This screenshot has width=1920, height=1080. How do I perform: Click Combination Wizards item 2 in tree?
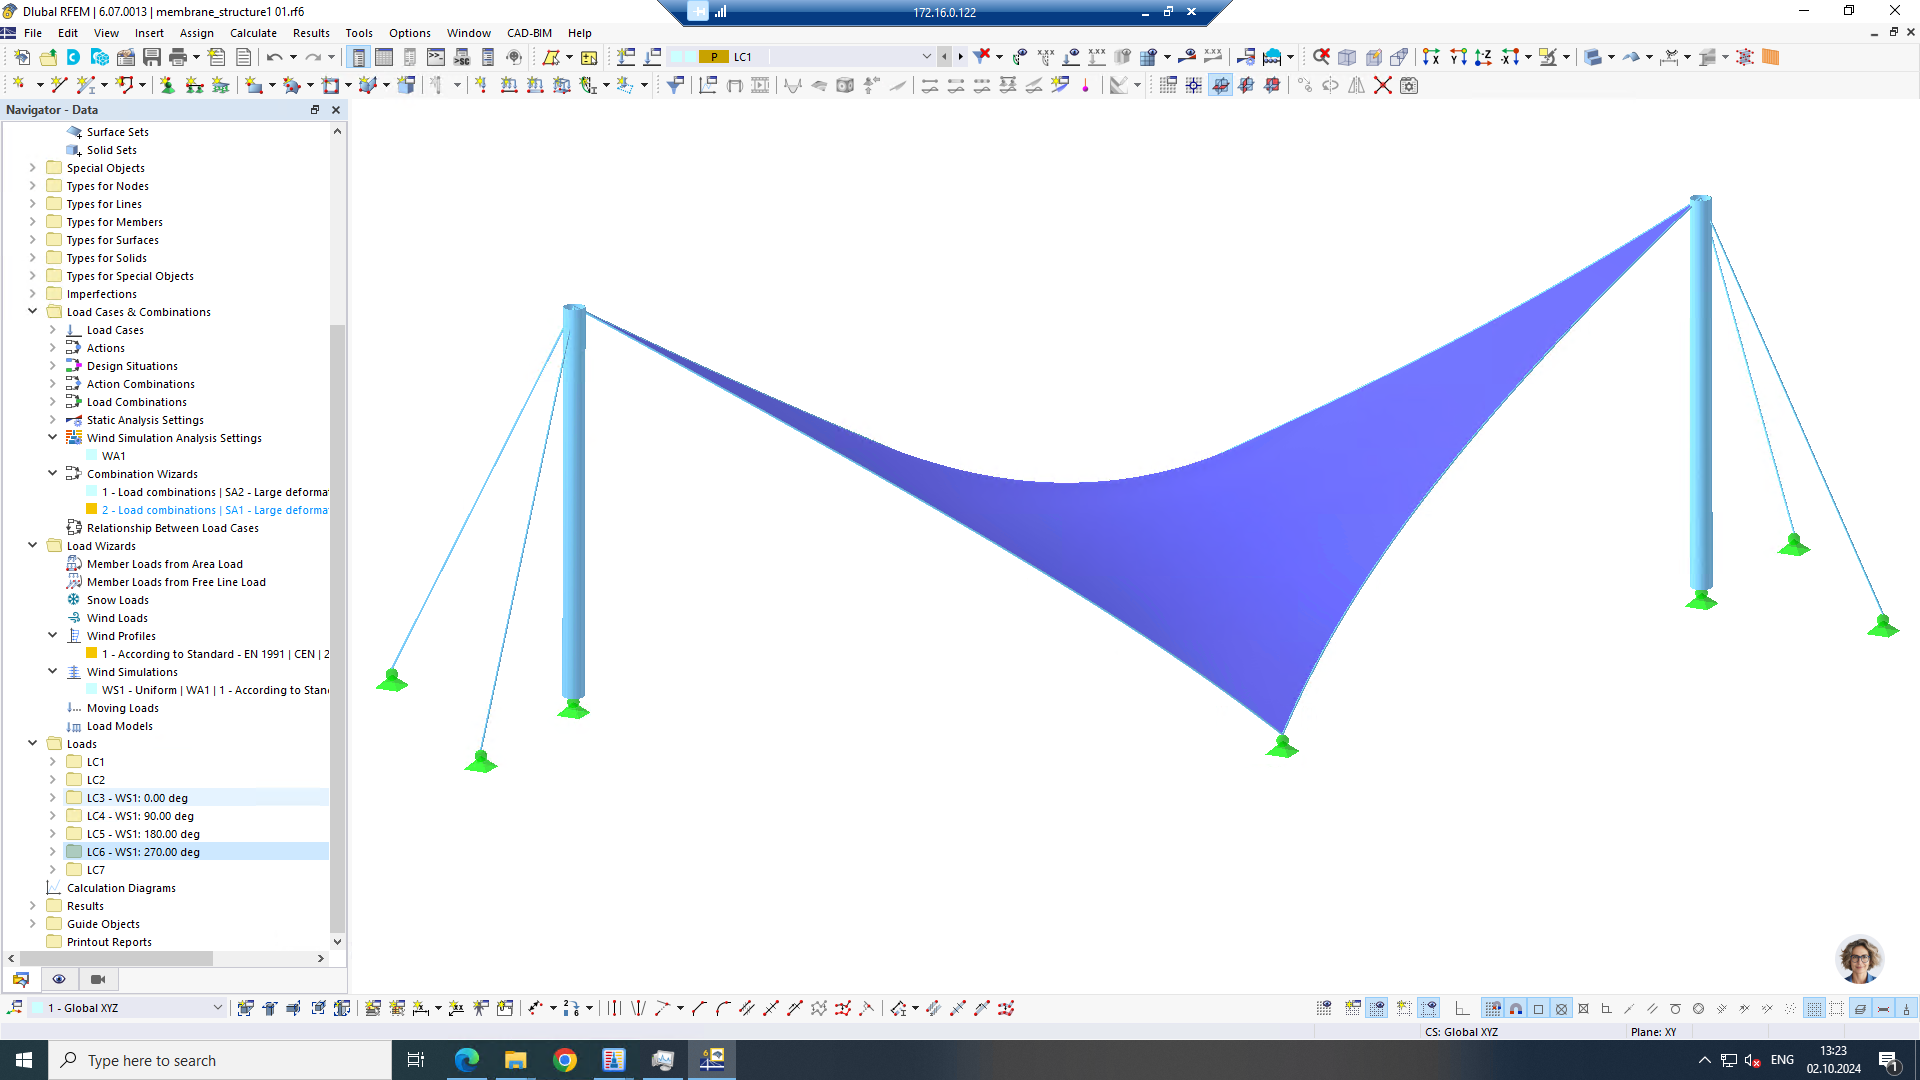215,509
